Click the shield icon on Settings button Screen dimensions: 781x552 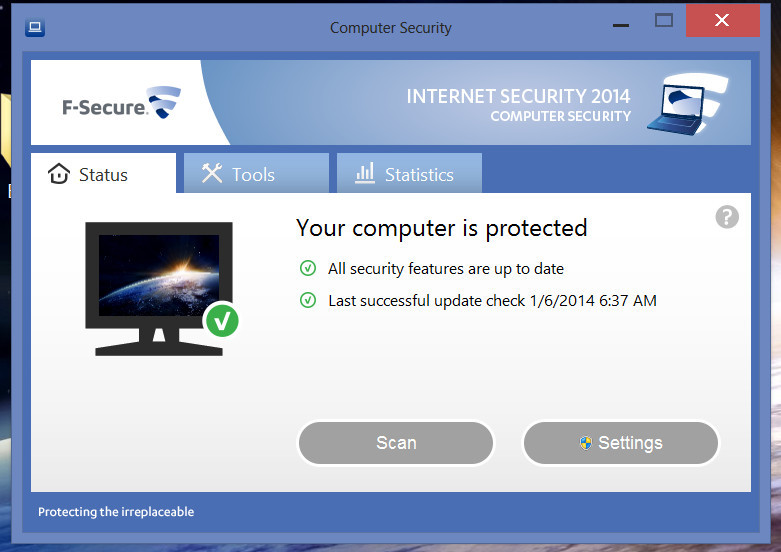point(586,442)
